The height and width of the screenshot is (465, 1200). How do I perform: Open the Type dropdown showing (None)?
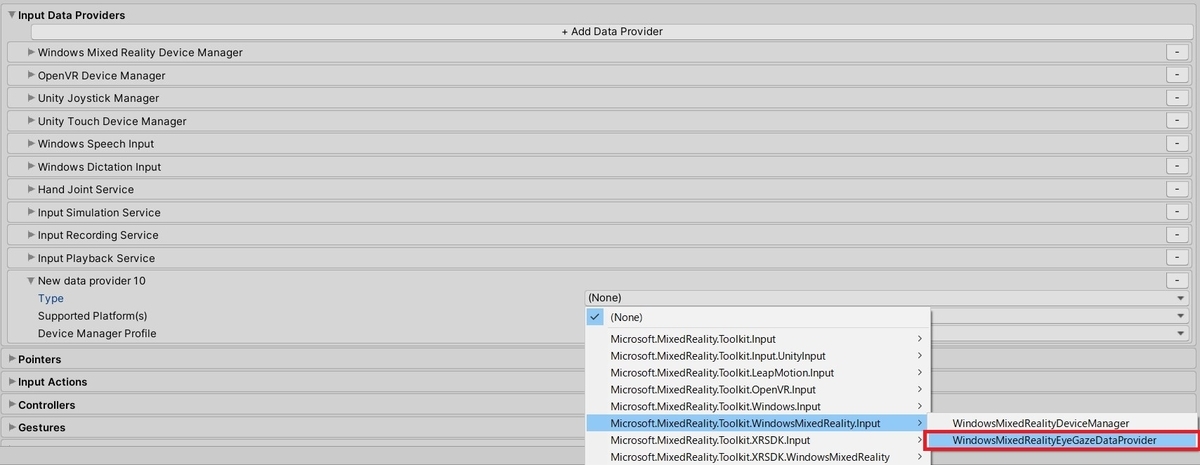(x=887, y=298)
